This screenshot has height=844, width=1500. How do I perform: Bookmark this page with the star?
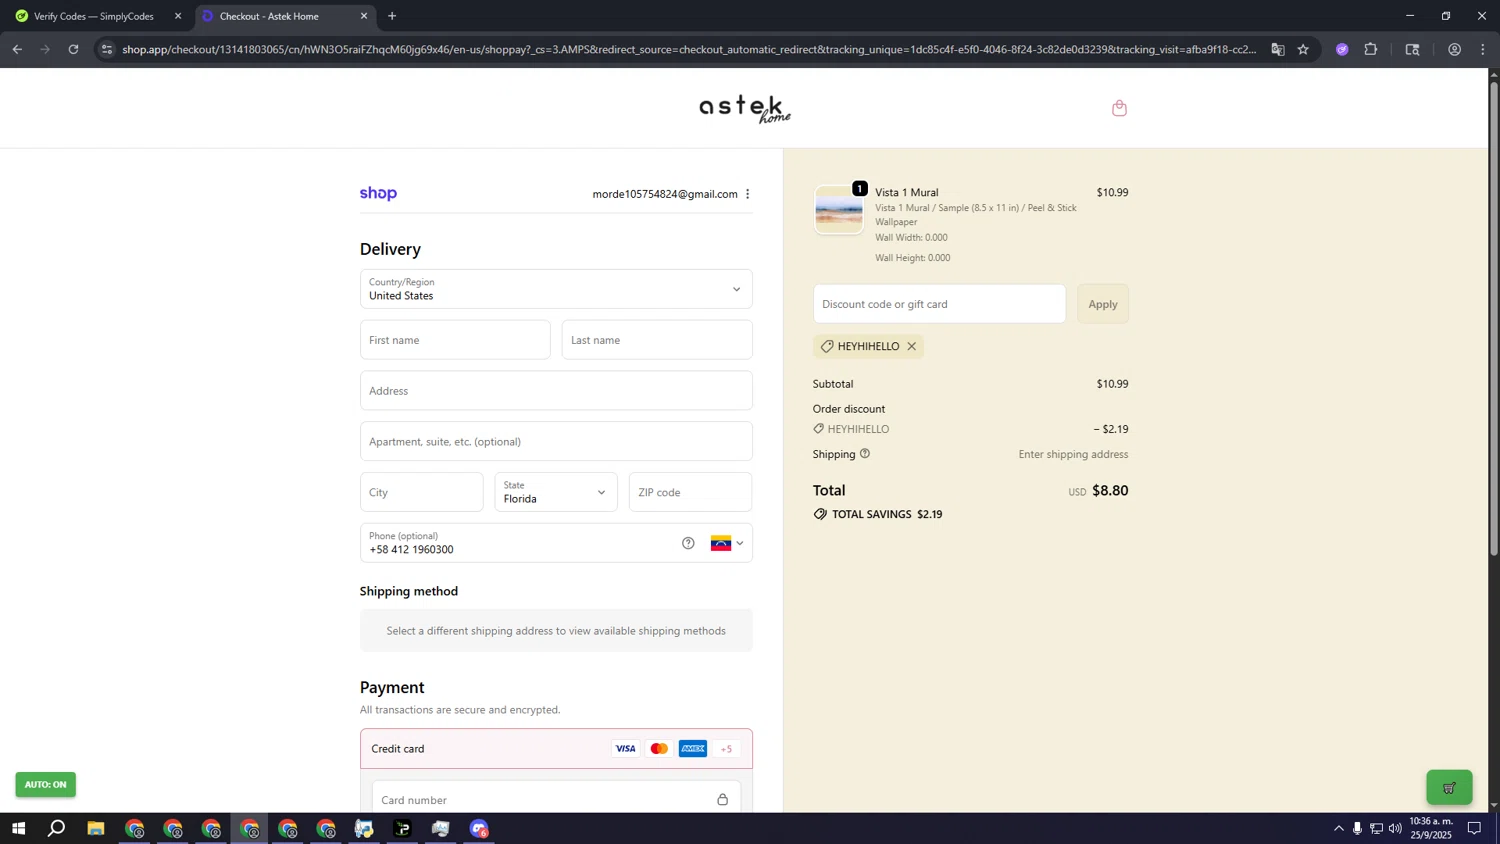pos(1303,49)
